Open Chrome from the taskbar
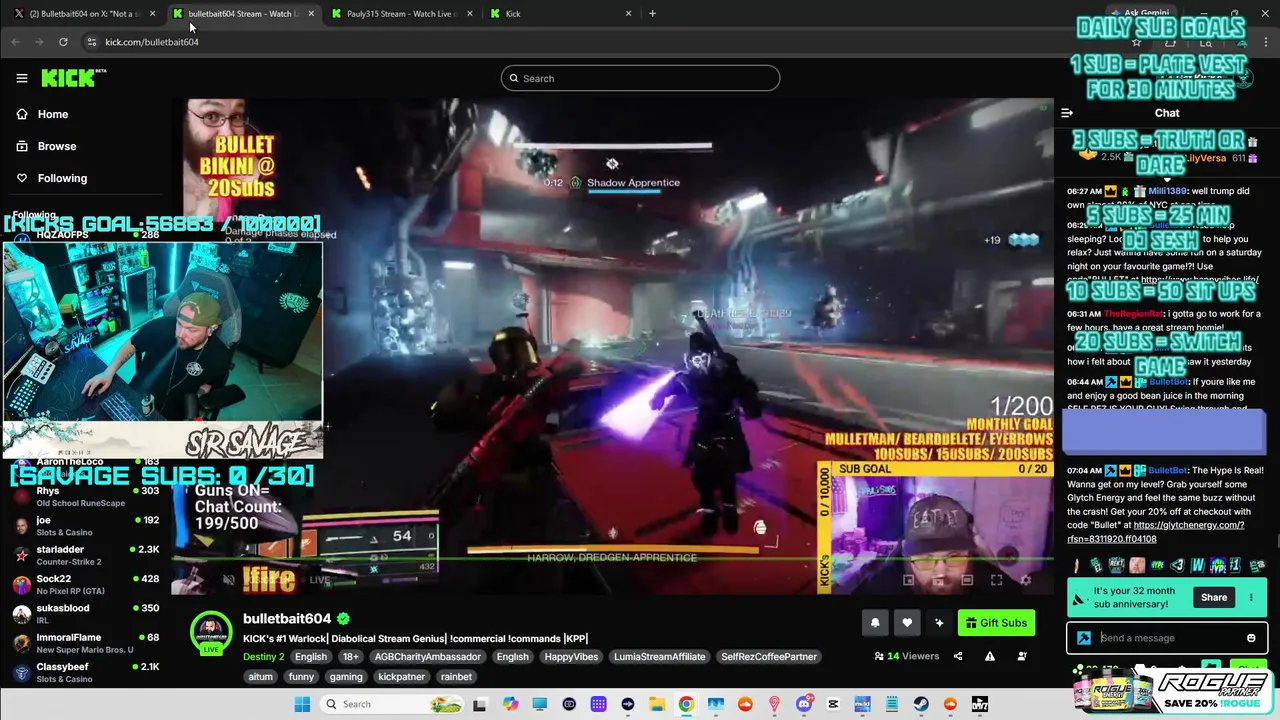 point(686,704)
